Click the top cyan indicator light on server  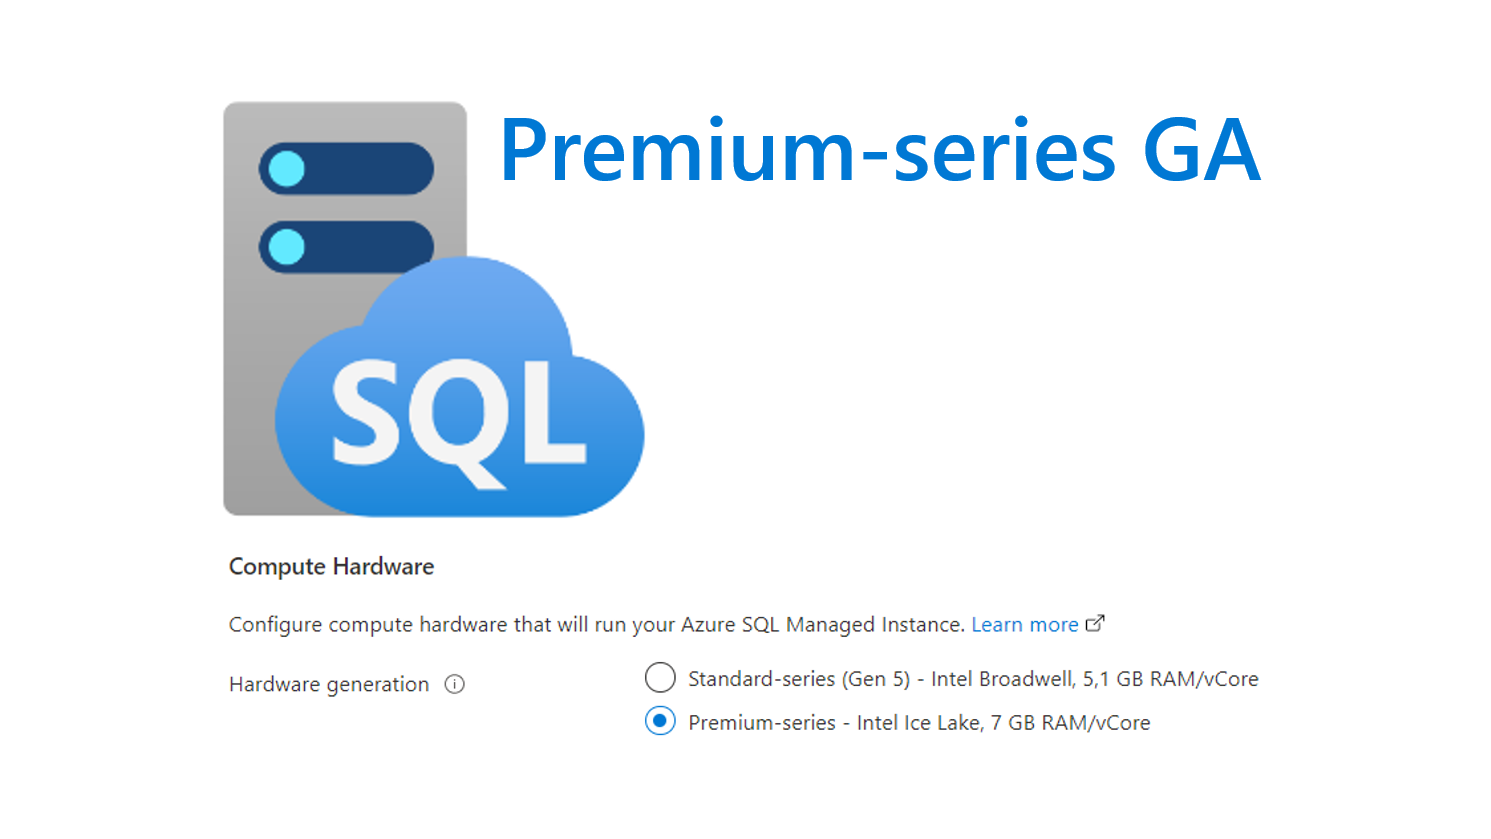(x=287, y=169)
